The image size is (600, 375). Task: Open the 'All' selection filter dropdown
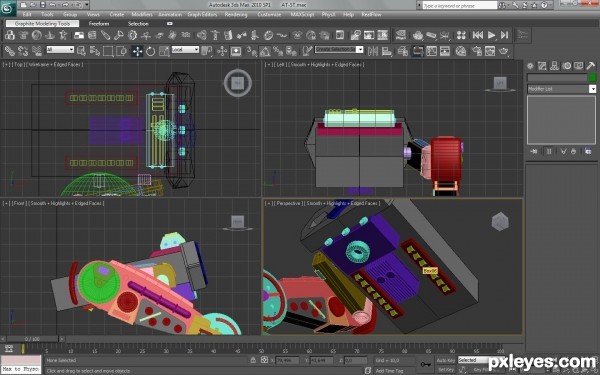60,50
